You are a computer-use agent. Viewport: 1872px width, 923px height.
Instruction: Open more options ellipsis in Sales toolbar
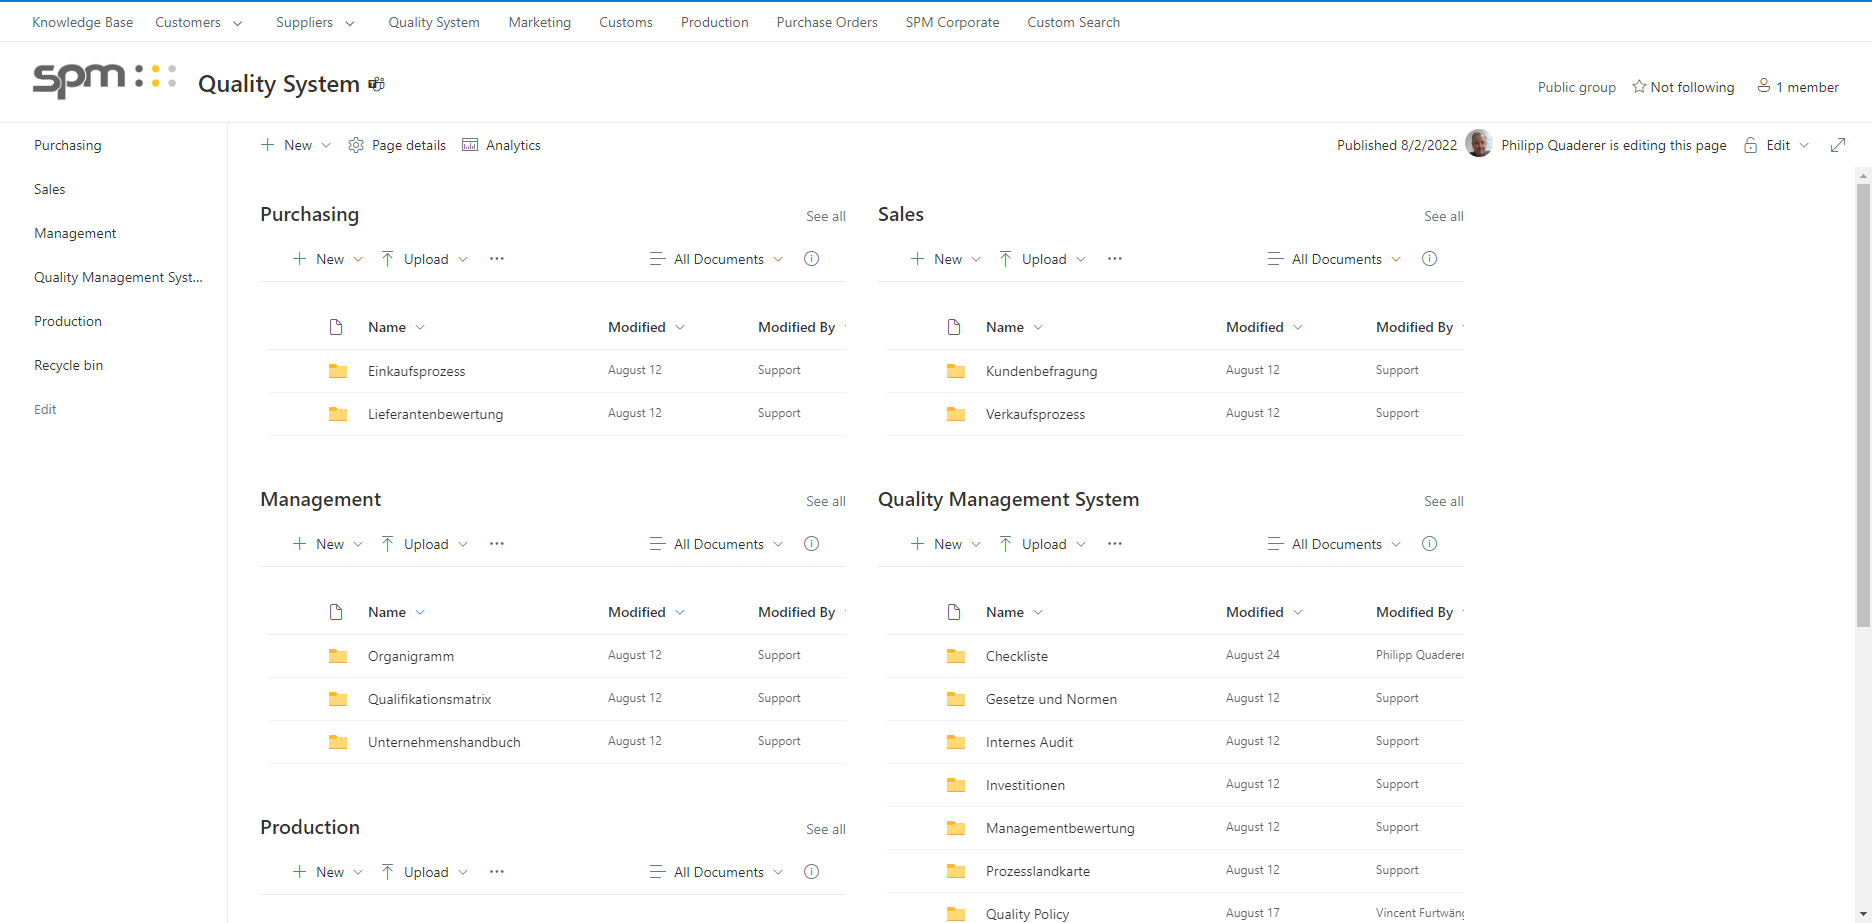(x=1115, y=259)
